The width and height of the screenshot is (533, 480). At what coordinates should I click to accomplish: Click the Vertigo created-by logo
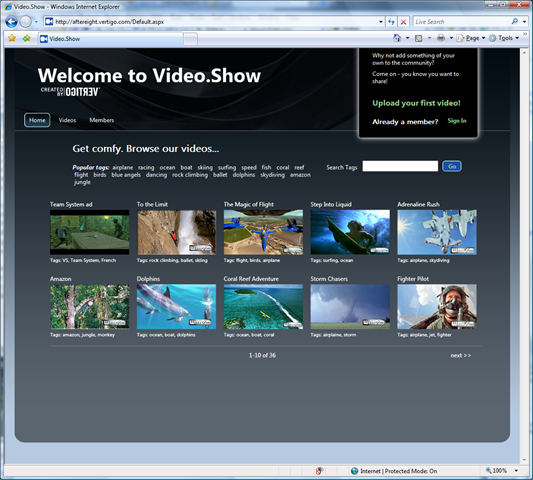tap(70, 92)
